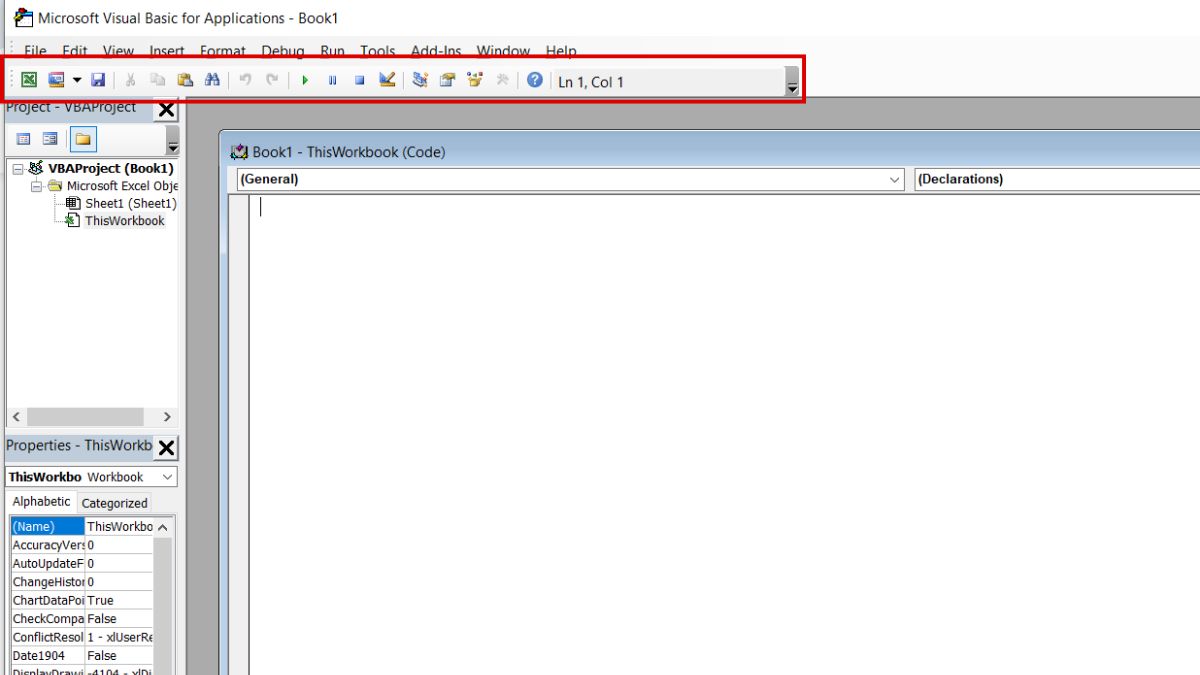The width and height of the screenshot is (1200, 675).
Task: Click the Project tree scroll left arrow
Action: click(16, 417)
